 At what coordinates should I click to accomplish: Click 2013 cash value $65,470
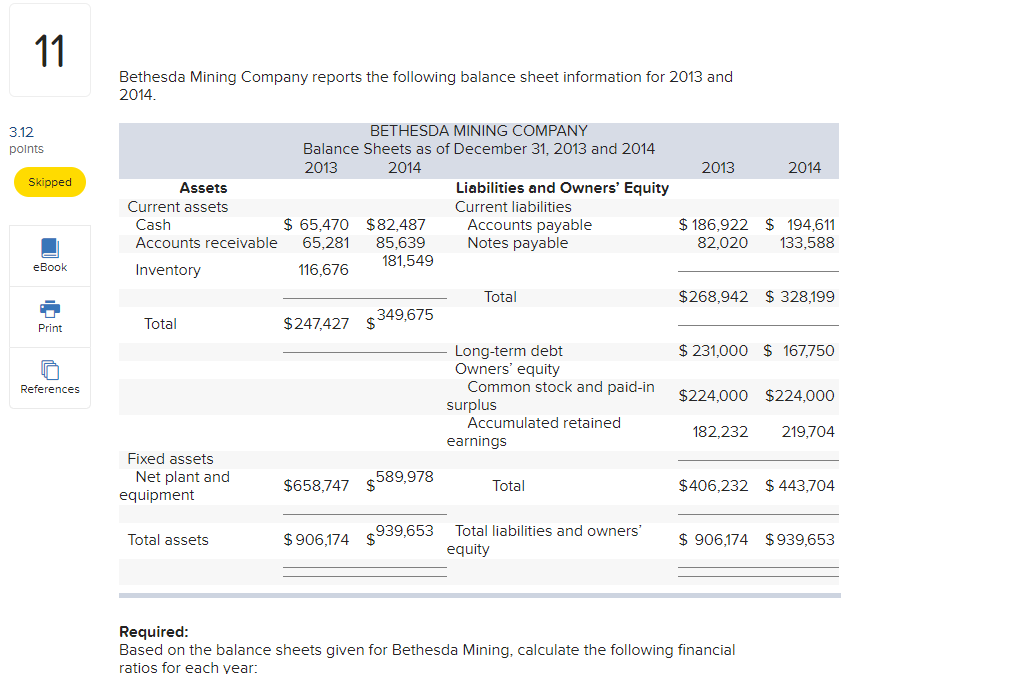[316, 225]
